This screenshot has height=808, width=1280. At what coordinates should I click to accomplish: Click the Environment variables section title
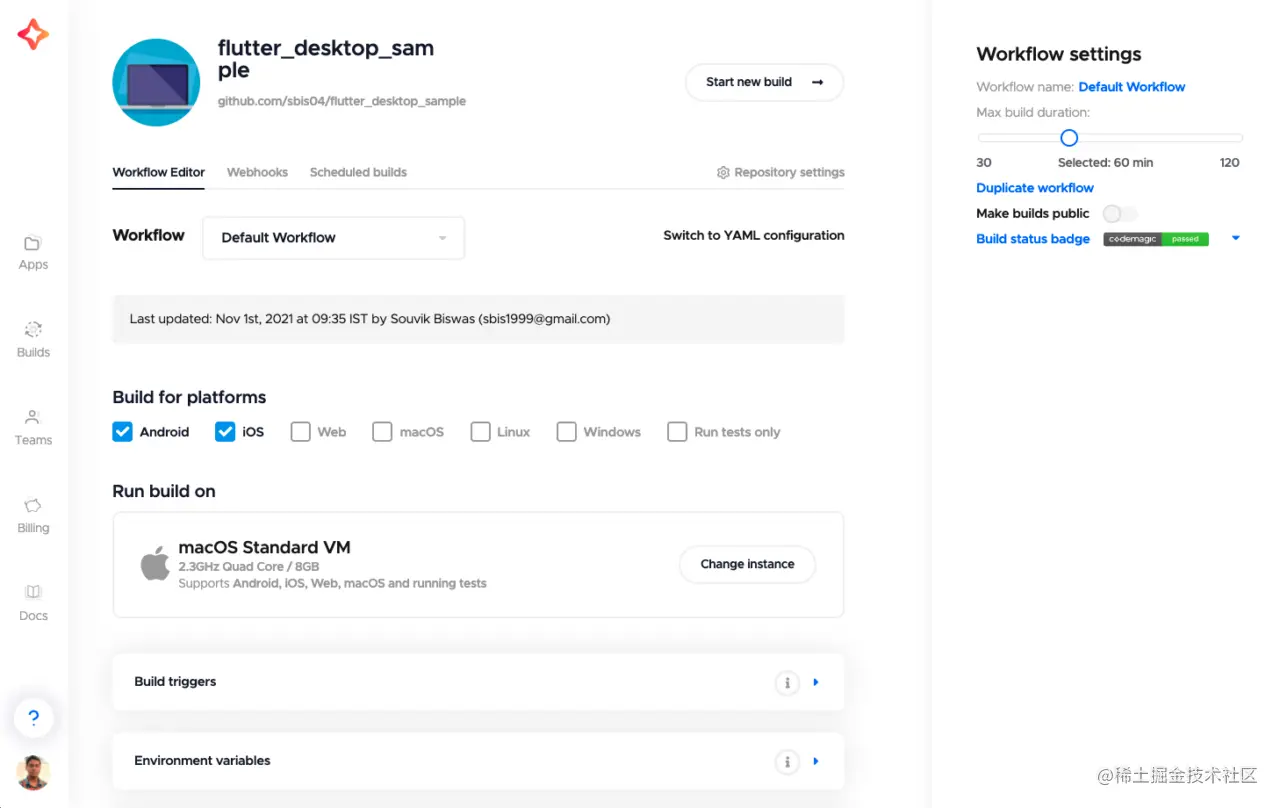(x=202, y=761)
